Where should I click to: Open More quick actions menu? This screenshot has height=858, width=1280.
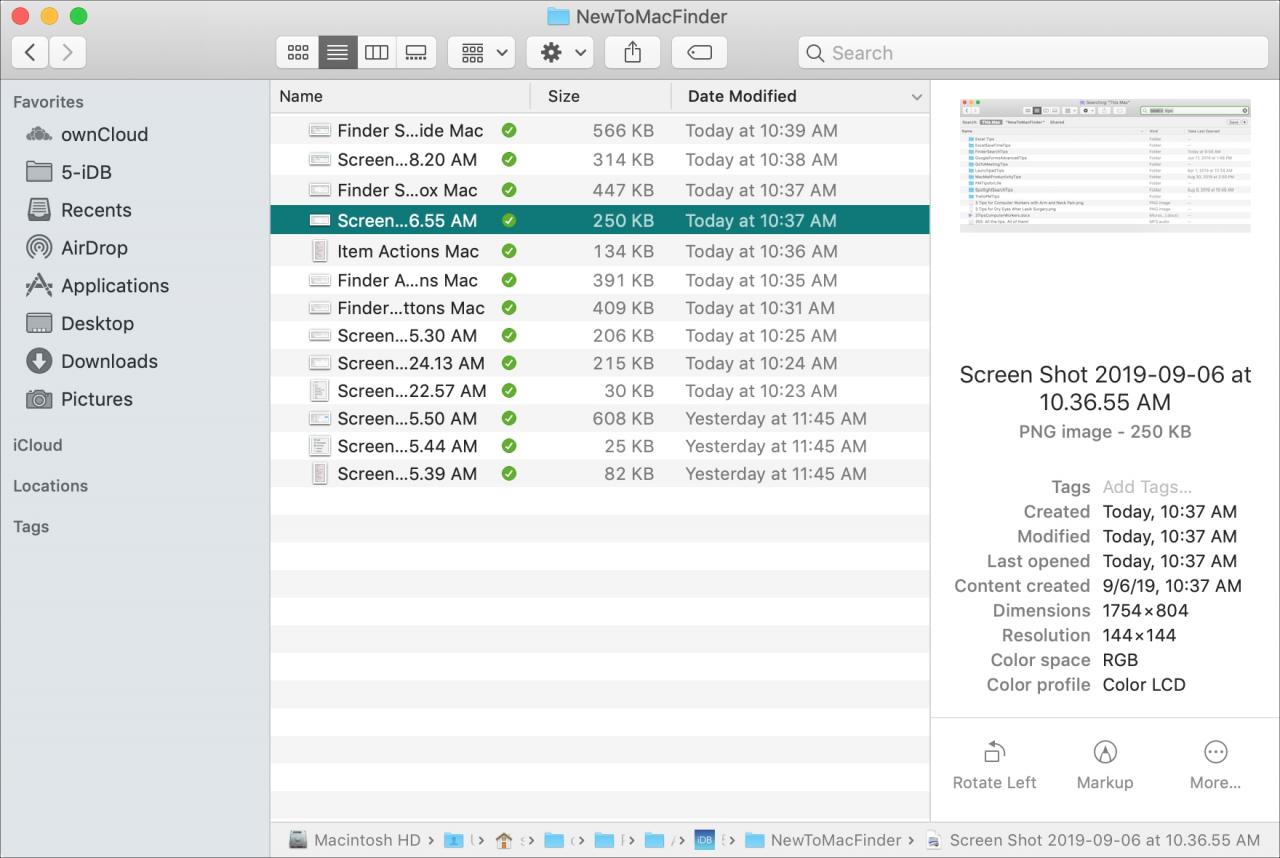coord(1215,765)
